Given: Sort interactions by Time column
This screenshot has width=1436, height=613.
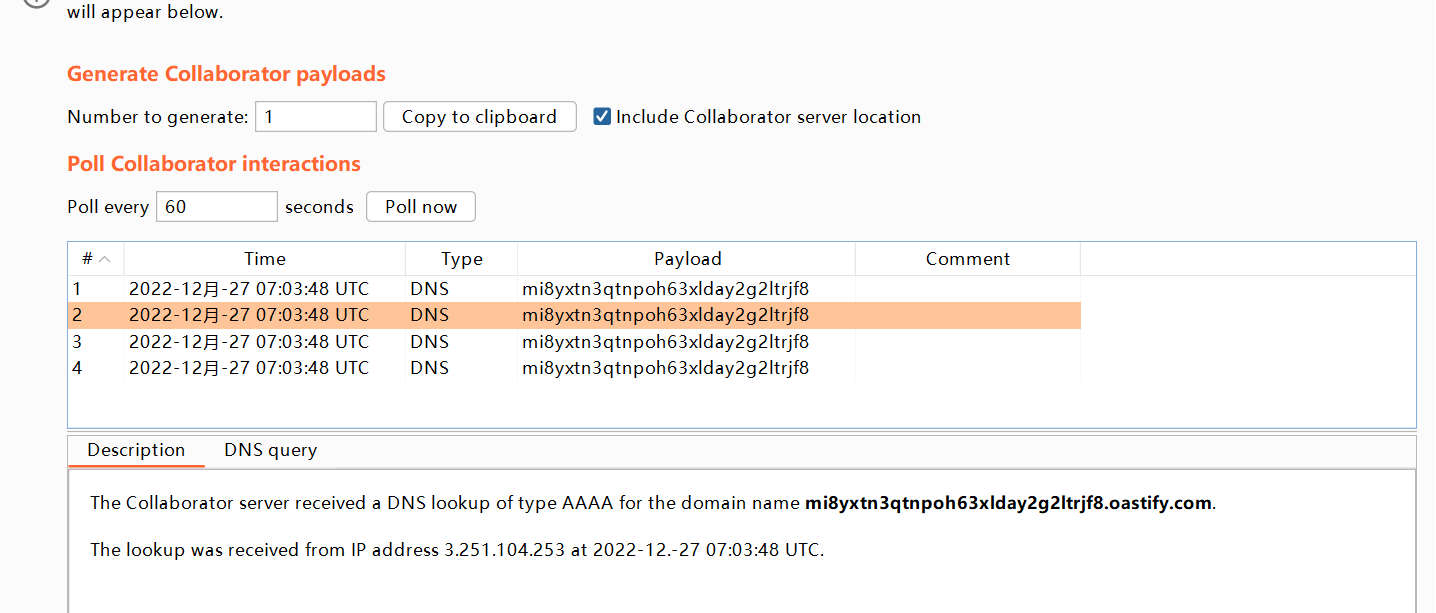Looking at the screenshot, I should (x=265, y=259).
